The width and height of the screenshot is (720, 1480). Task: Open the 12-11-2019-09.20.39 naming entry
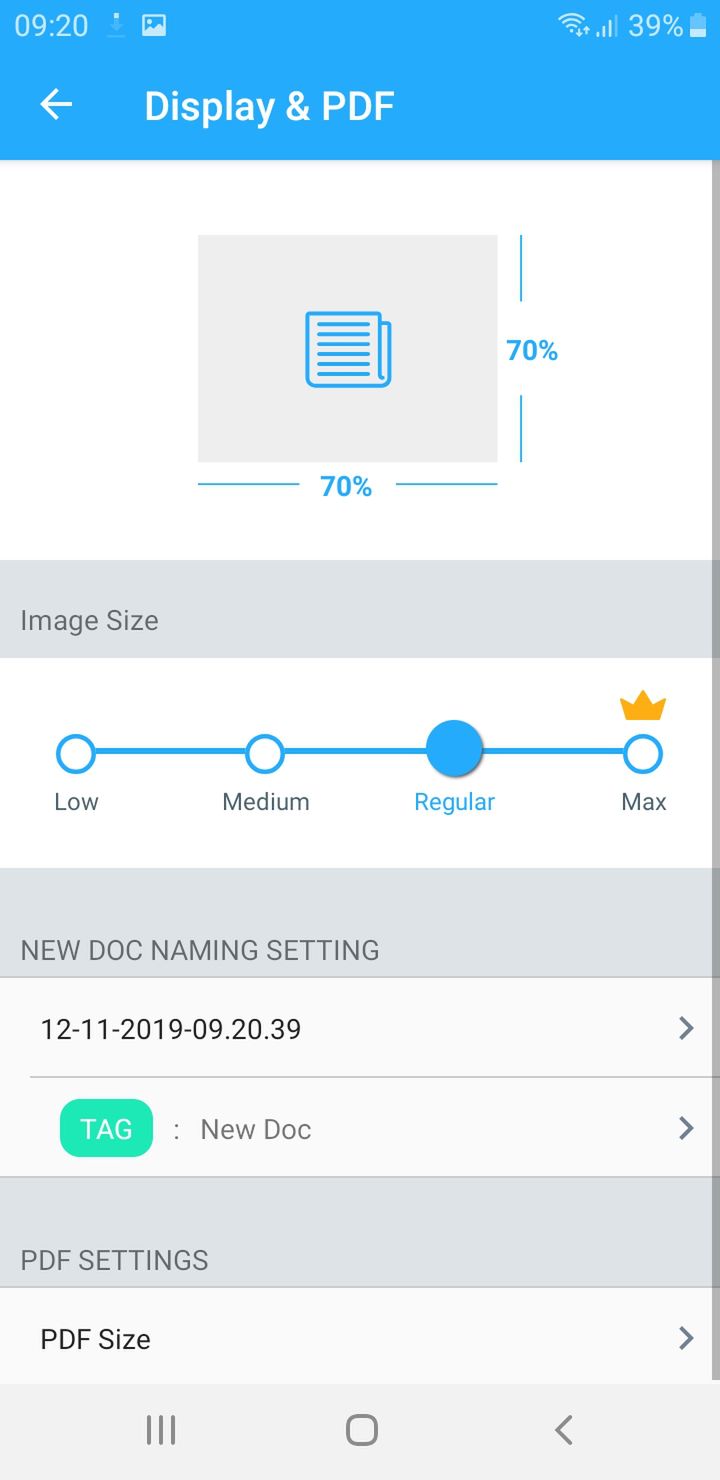point(360,1028)
